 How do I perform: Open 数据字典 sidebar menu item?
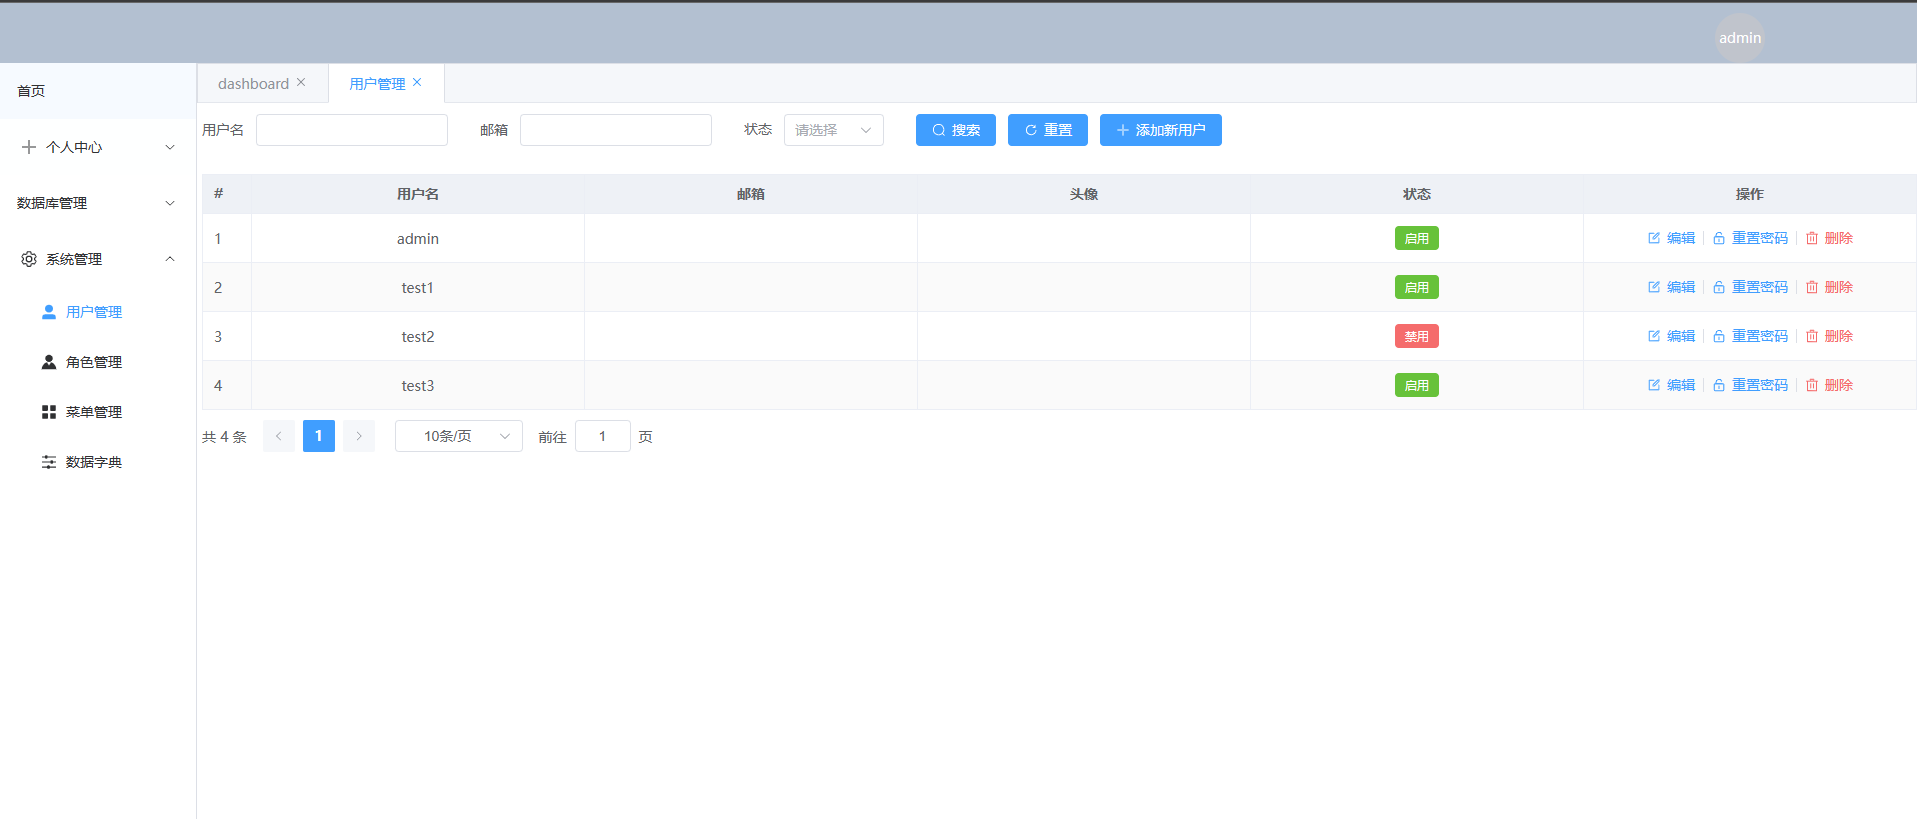(98, 462)
